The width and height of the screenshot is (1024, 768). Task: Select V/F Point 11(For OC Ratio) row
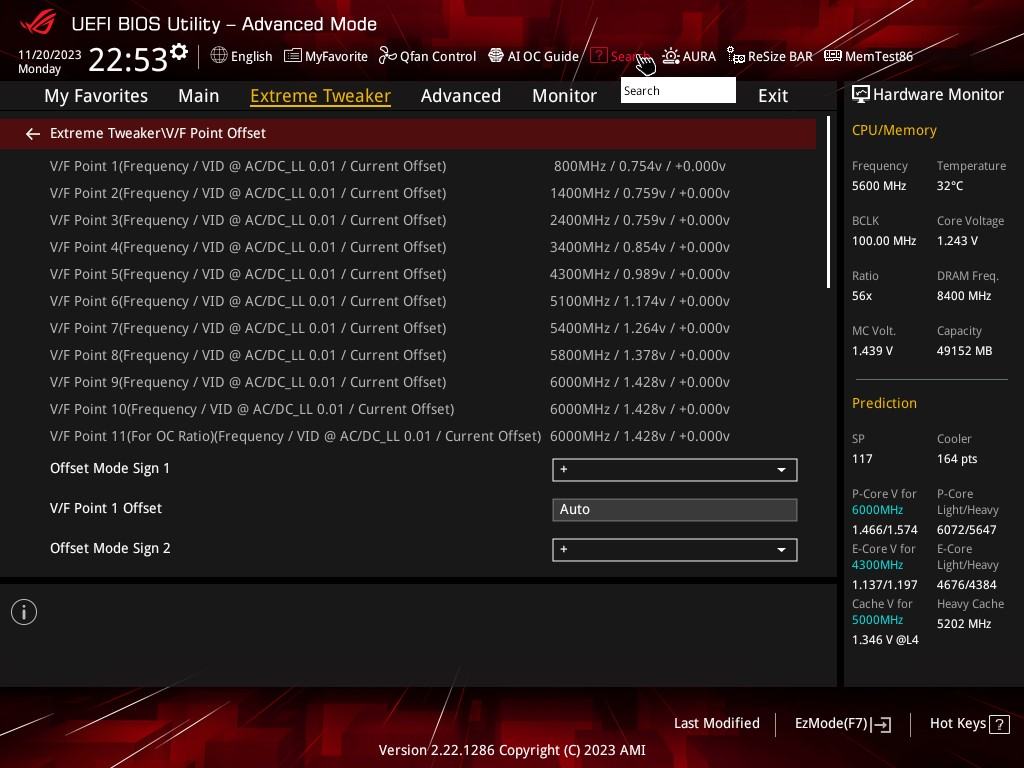(x=408, y=436)
